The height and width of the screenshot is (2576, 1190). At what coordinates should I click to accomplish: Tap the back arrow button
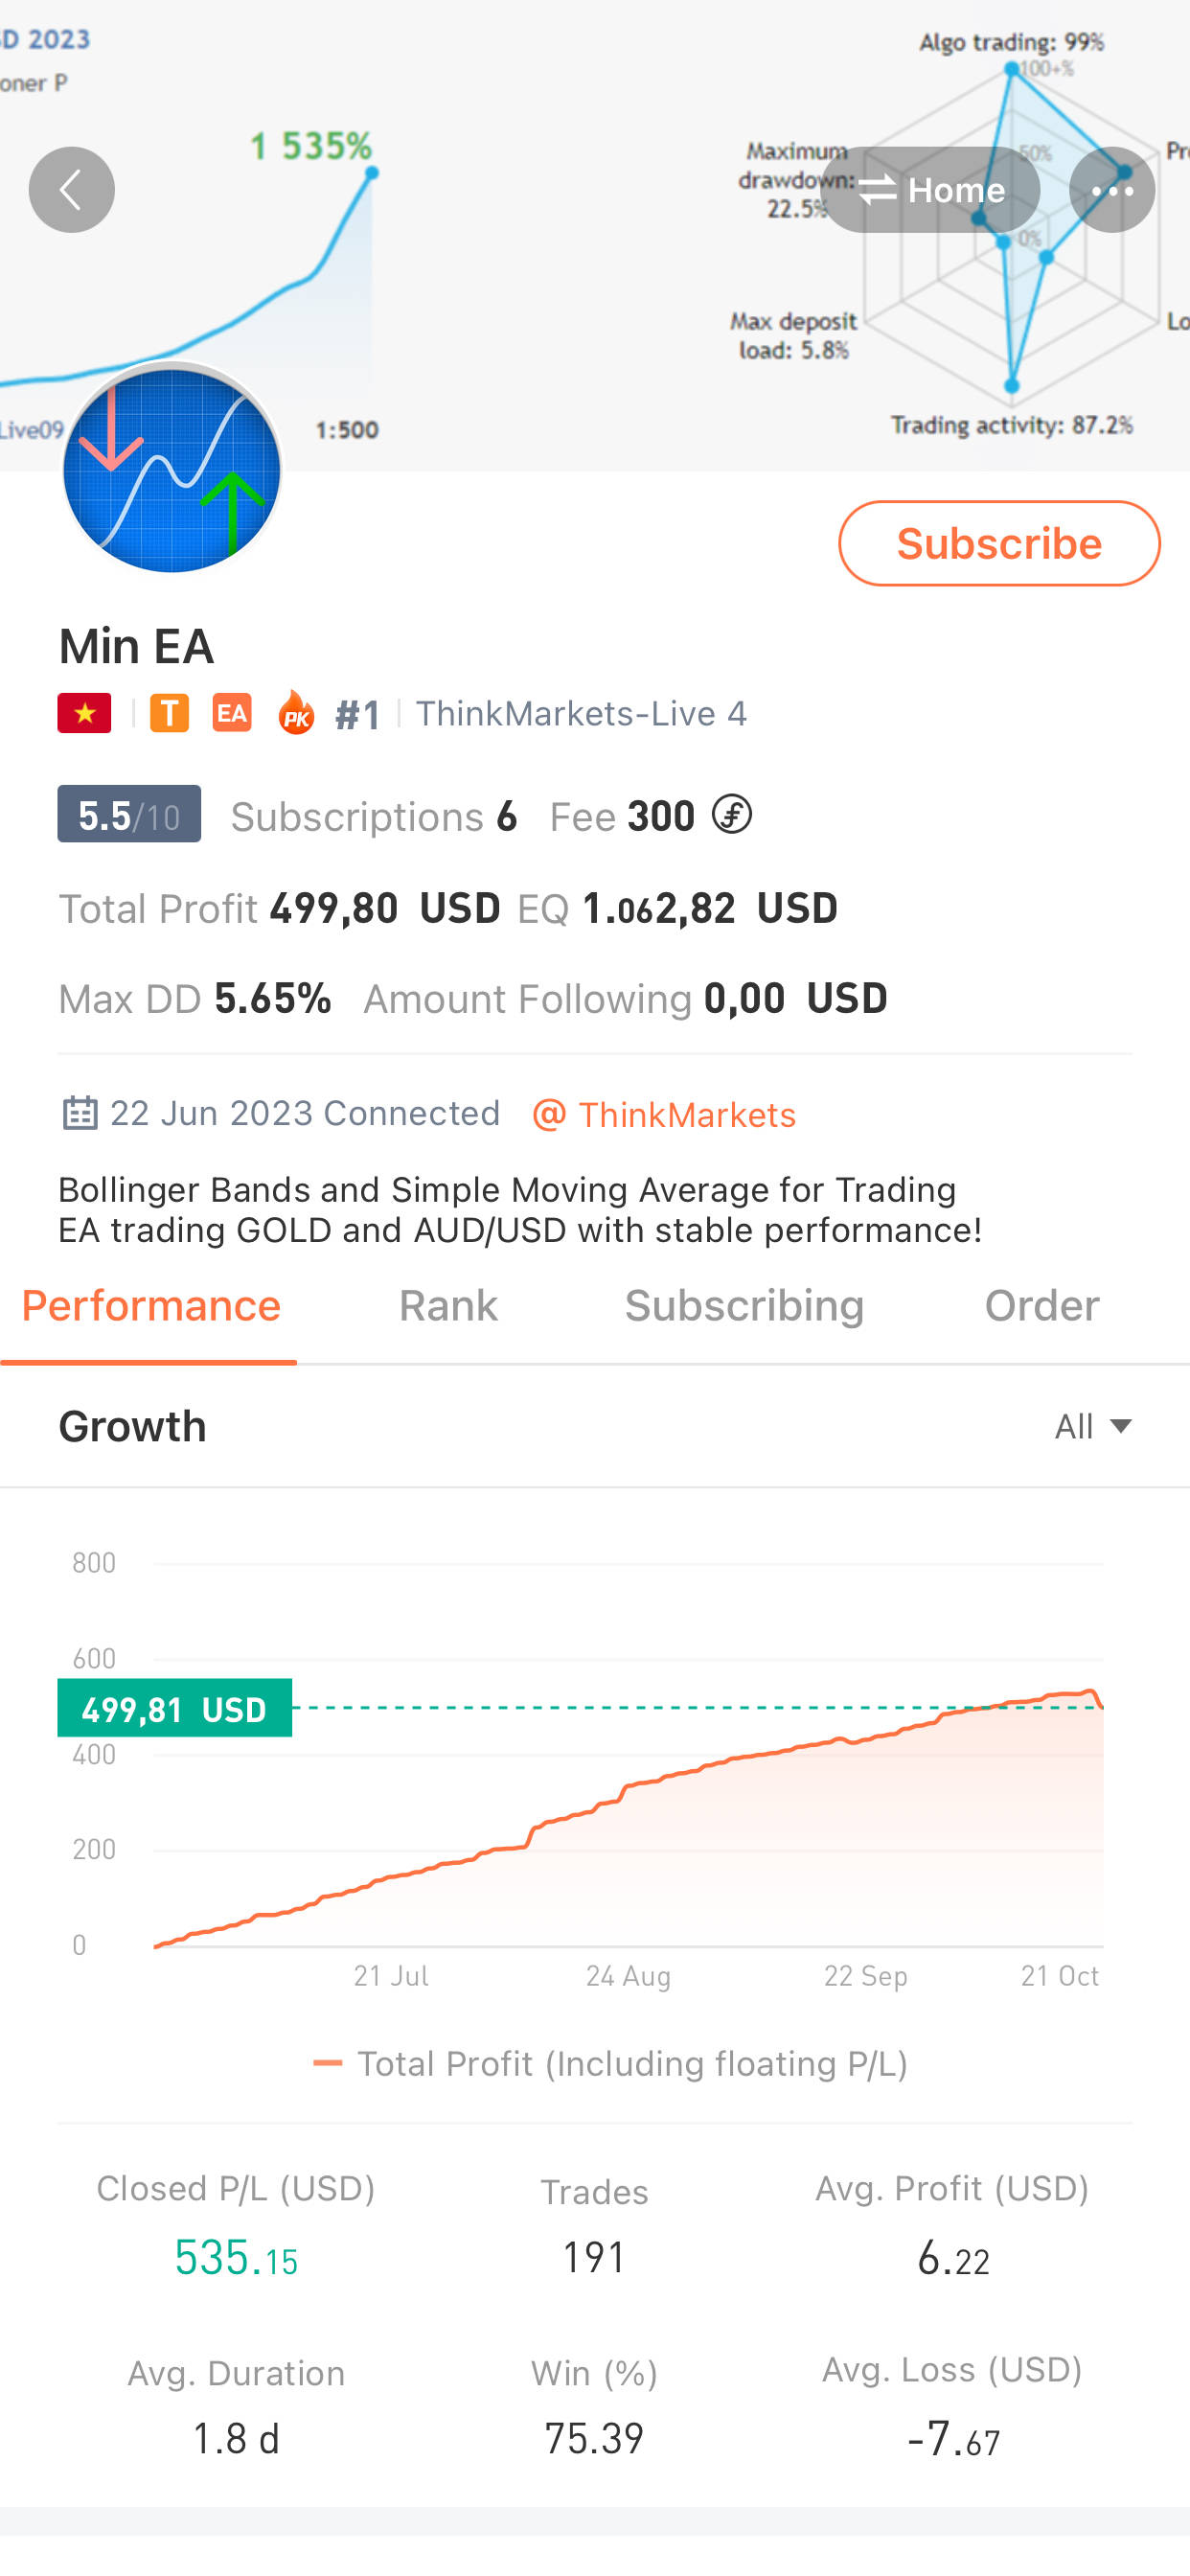pyautogui.click(x=71, y=190)
